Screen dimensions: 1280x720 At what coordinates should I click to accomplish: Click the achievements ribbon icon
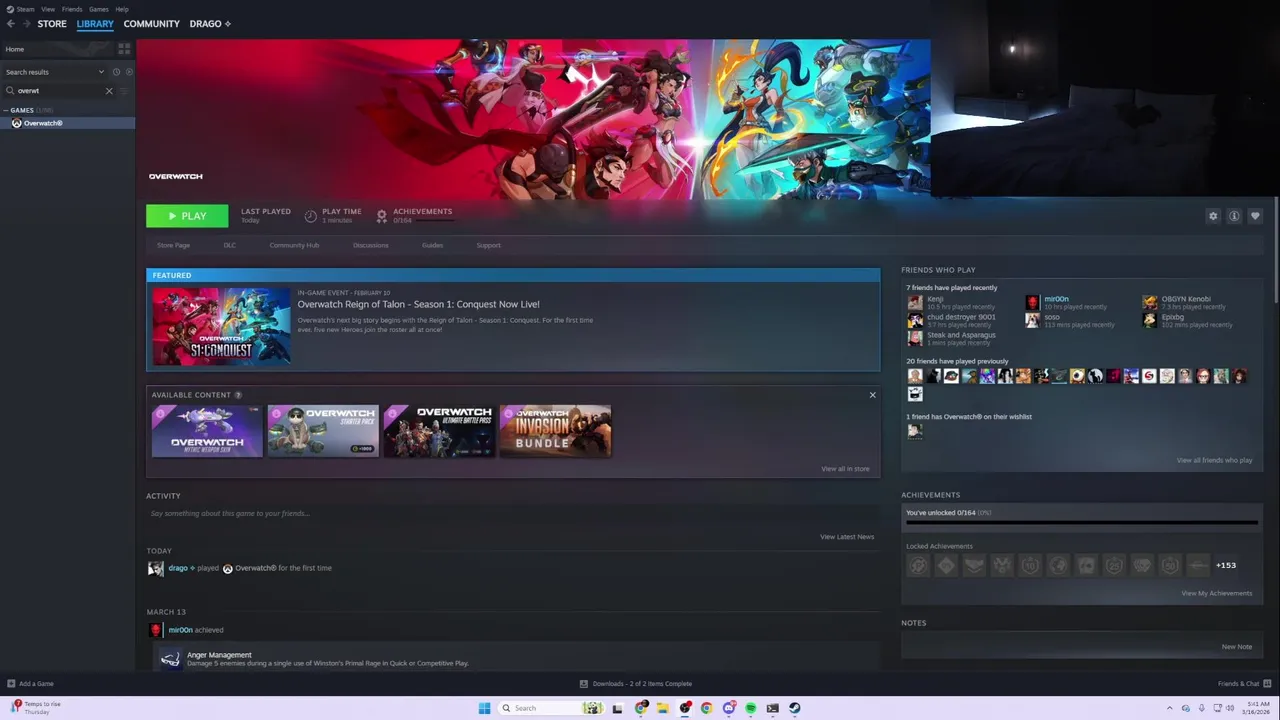pyautogui.click(x=381, y=216)
